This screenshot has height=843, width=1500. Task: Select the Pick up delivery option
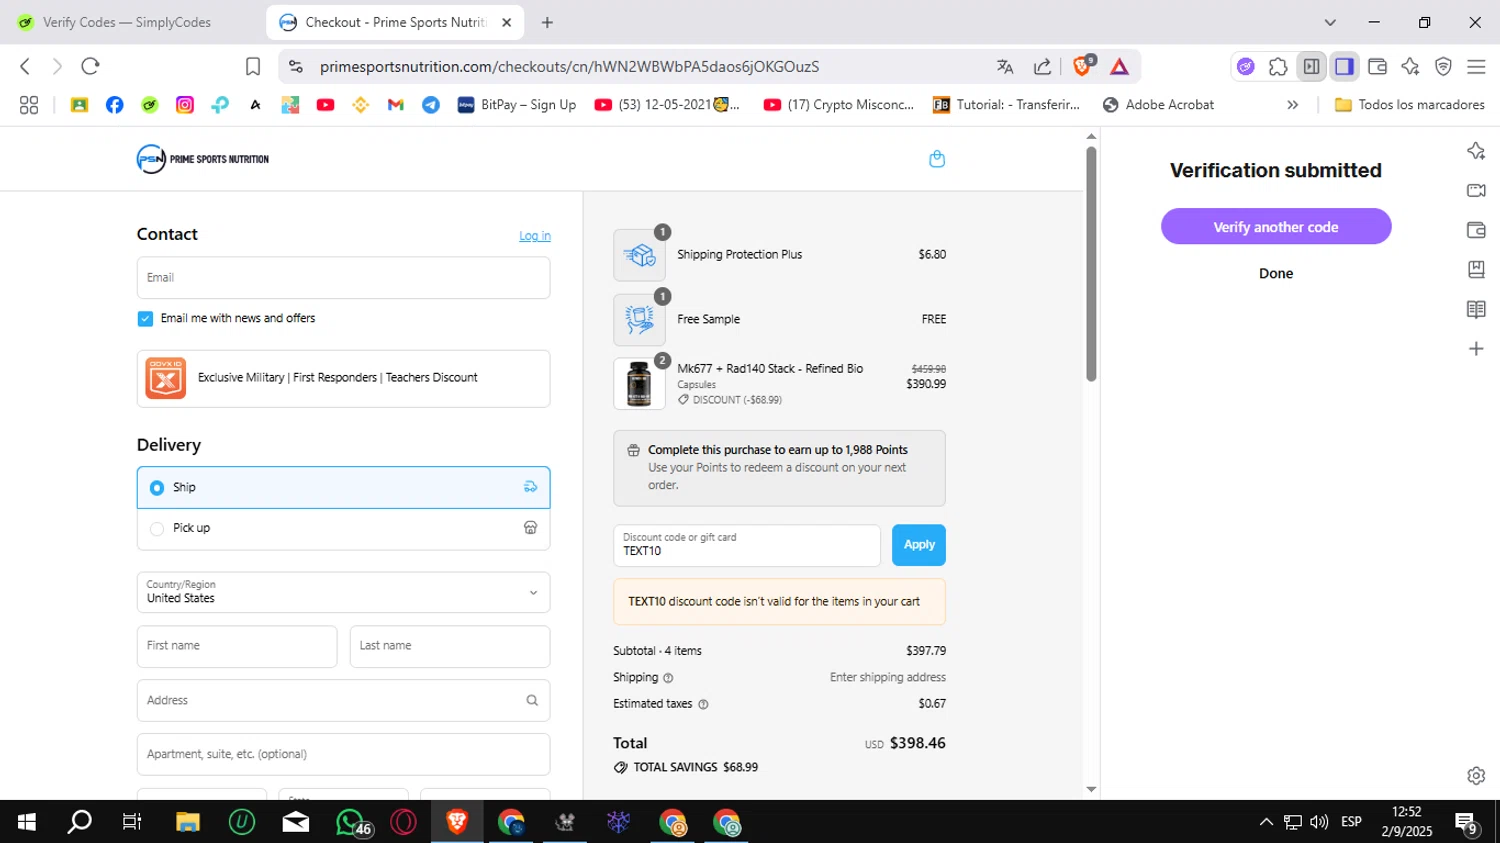(343, 528)
